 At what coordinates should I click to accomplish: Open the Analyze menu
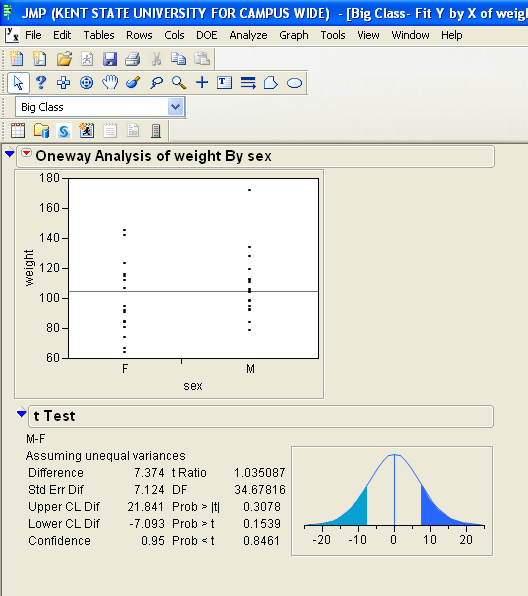[248, 35]
